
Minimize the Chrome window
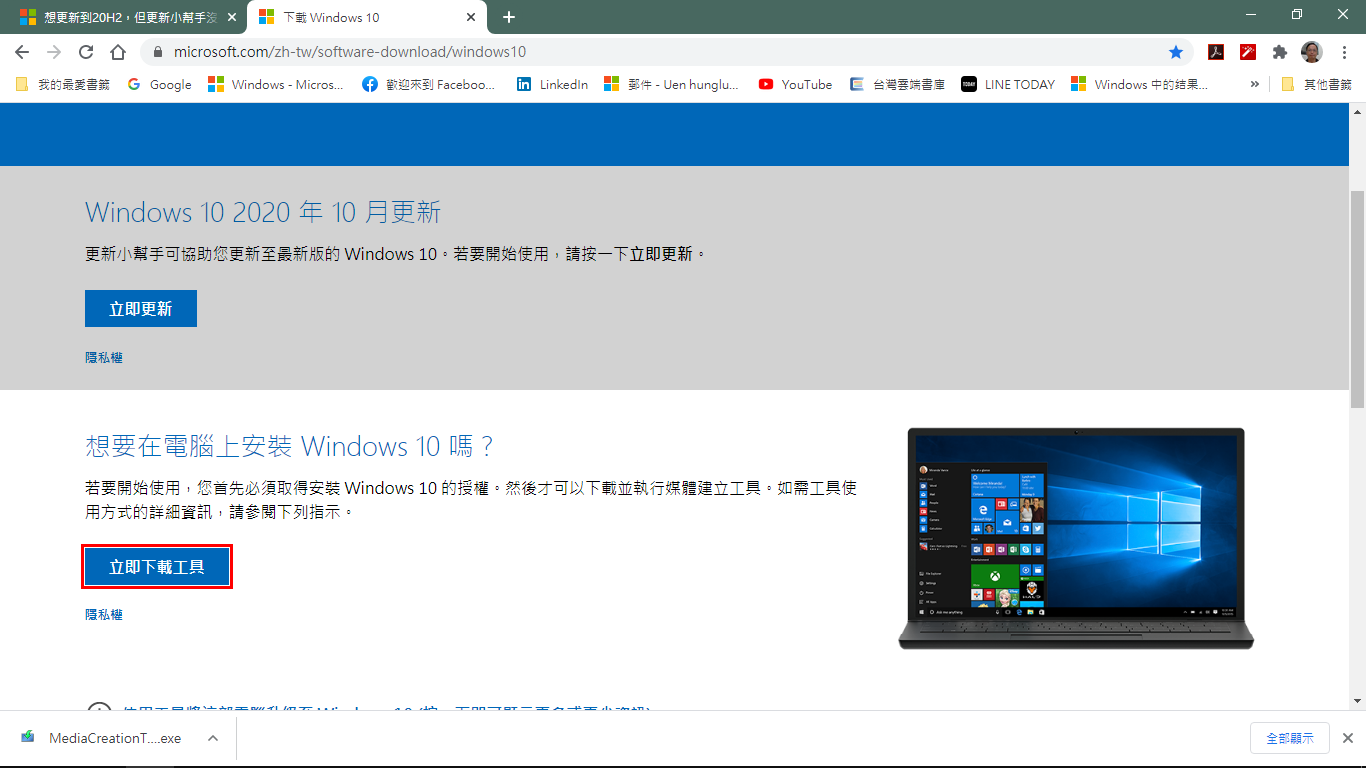(x=1250, y=15)
